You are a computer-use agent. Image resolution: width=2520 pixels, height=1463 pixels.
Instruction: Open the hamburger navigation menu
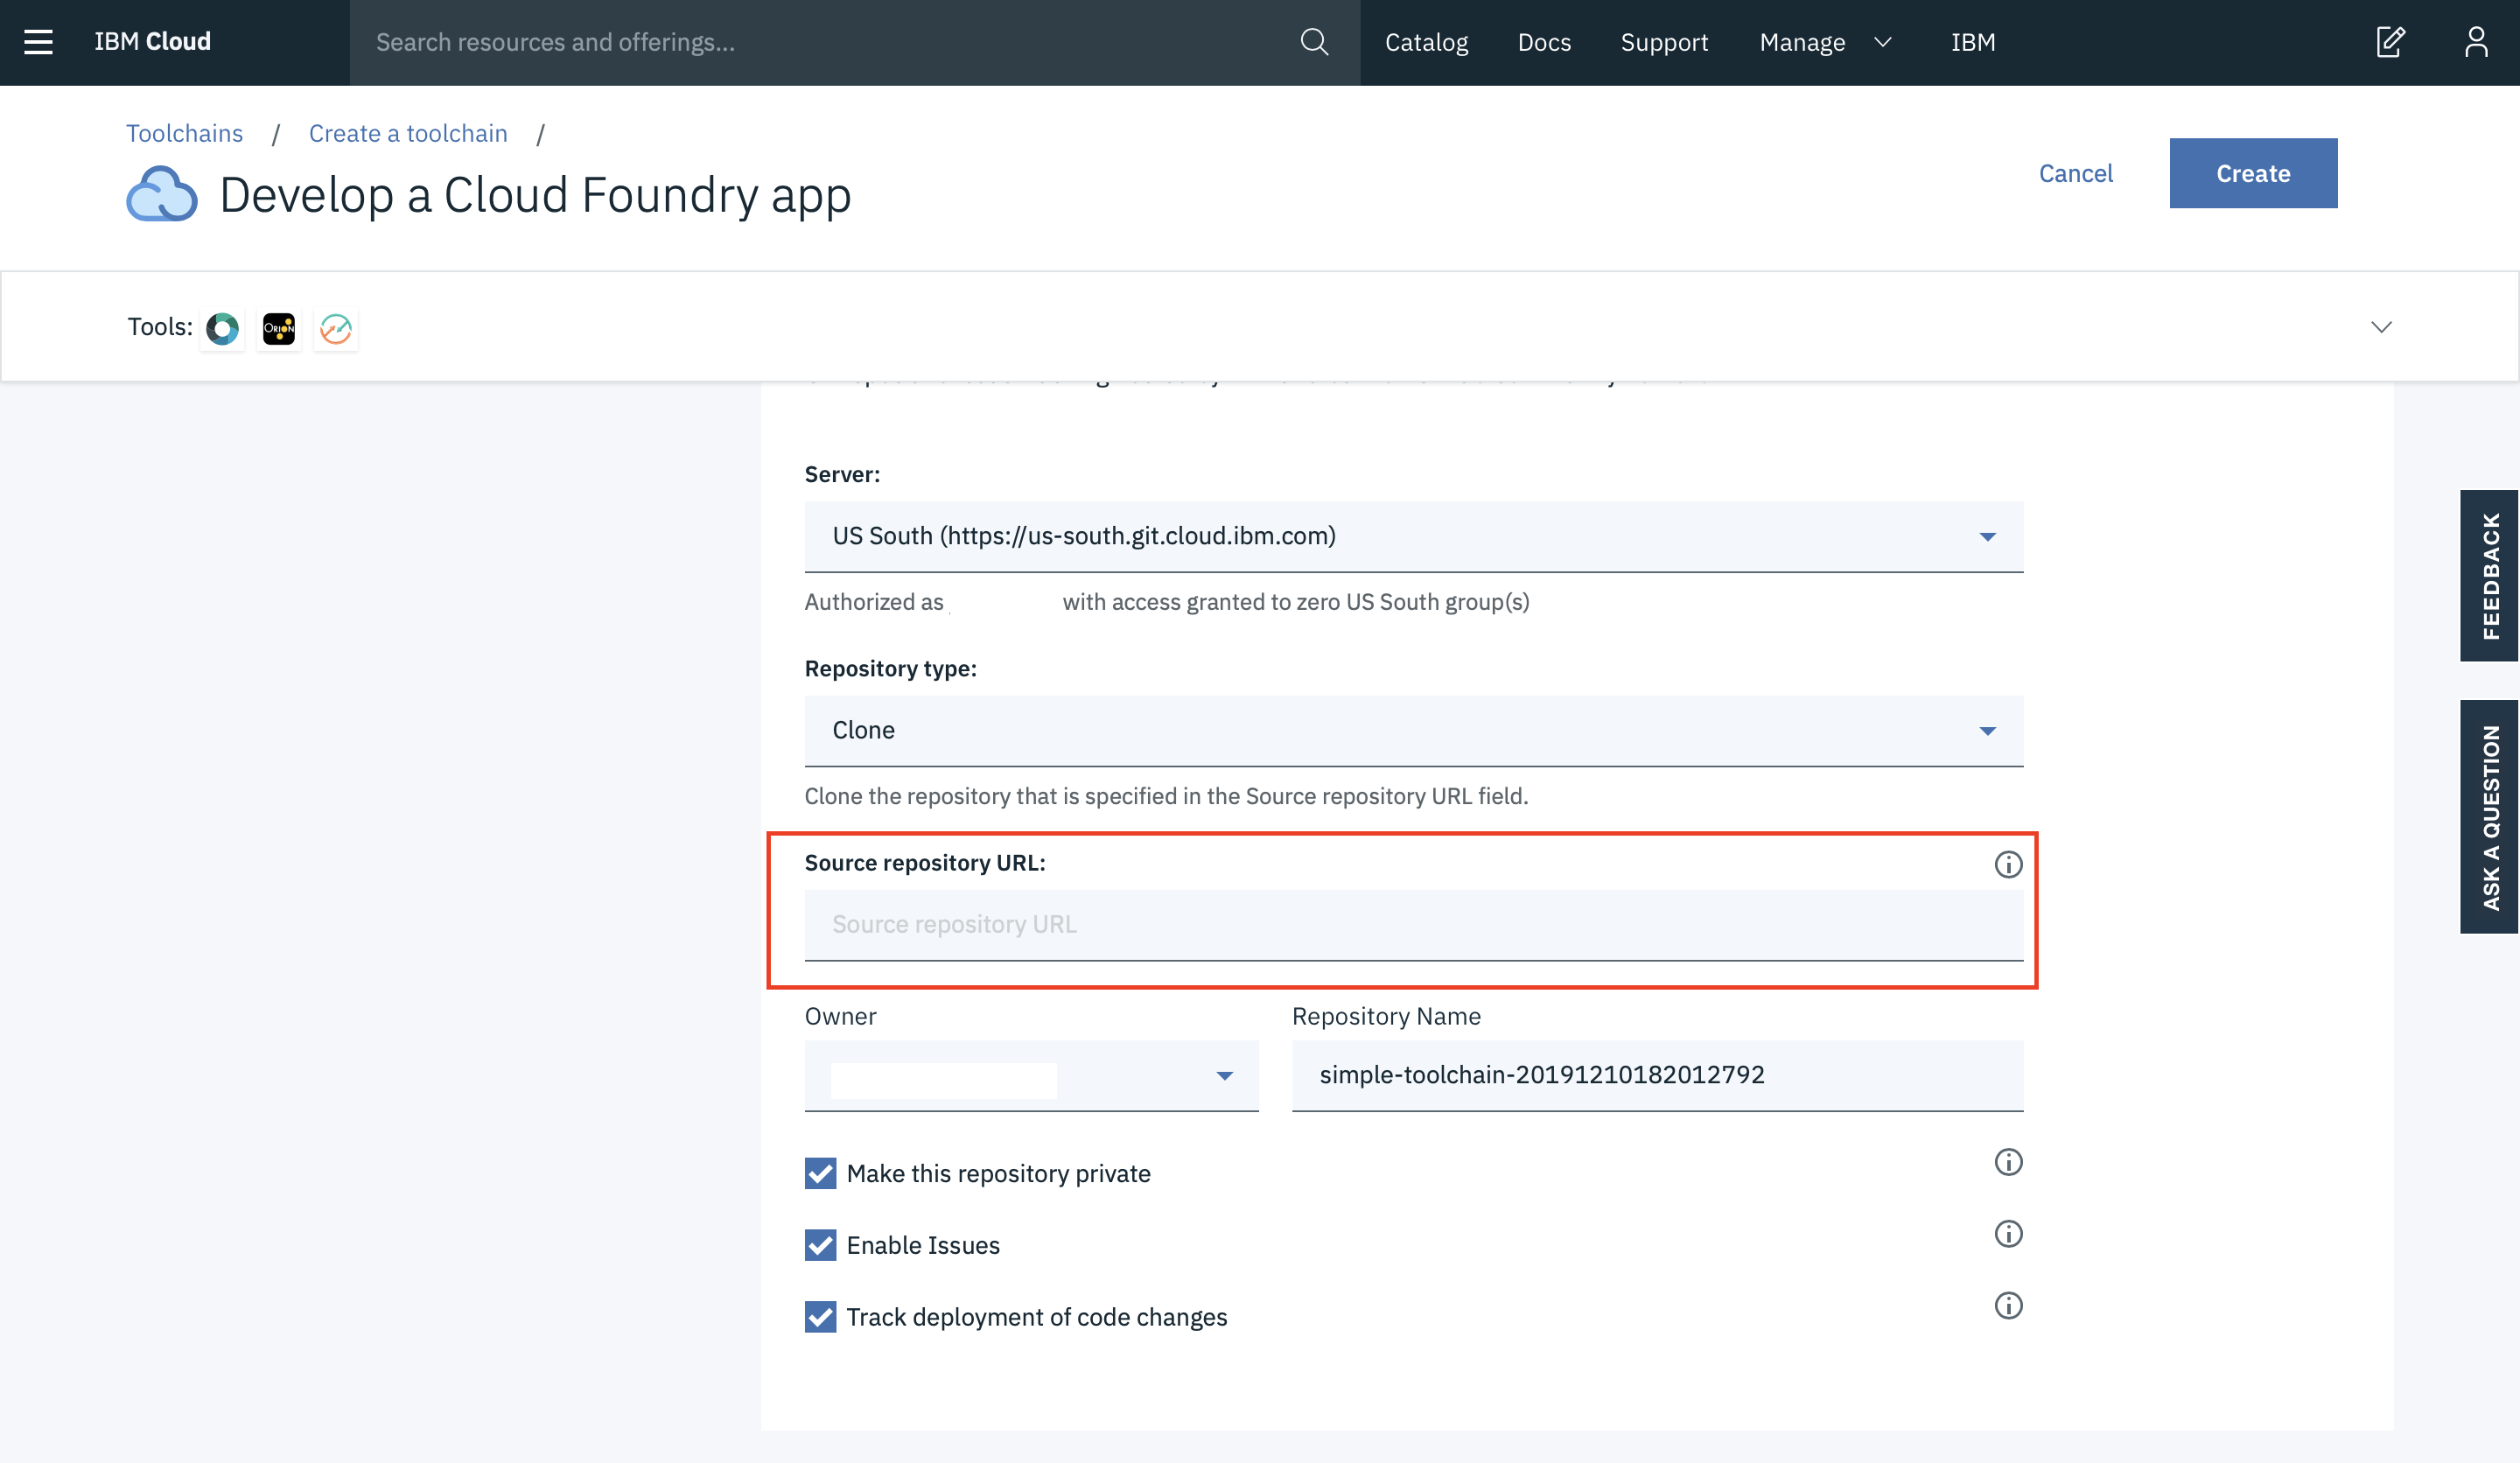(x=38, y=42)
